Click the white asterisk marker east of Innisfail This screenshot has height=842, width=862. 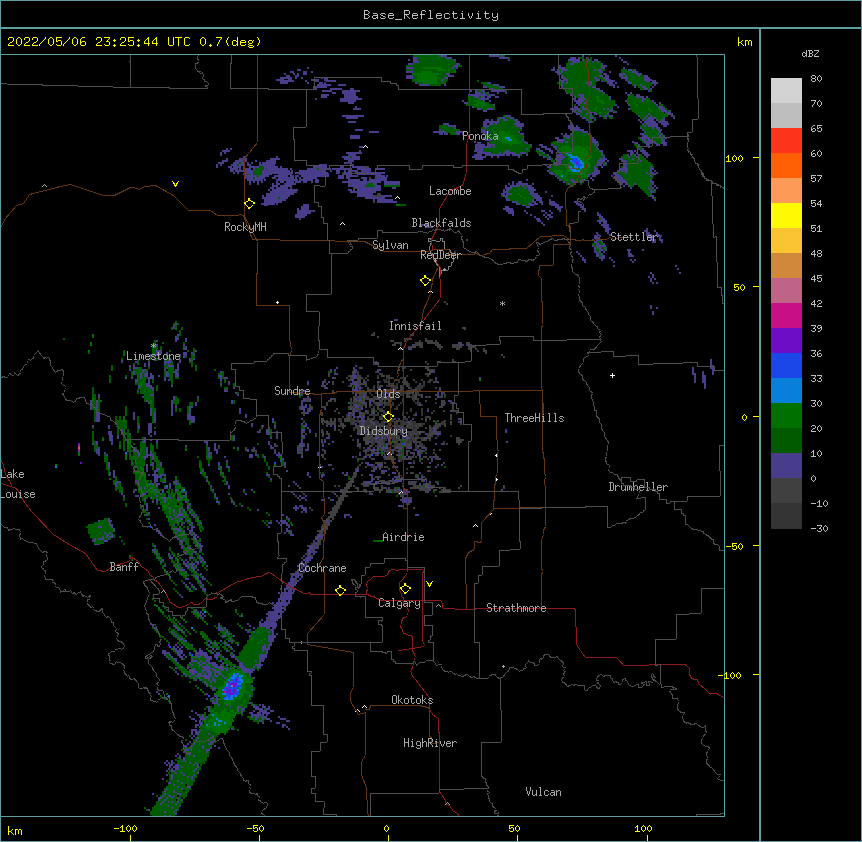coord(502,303)
